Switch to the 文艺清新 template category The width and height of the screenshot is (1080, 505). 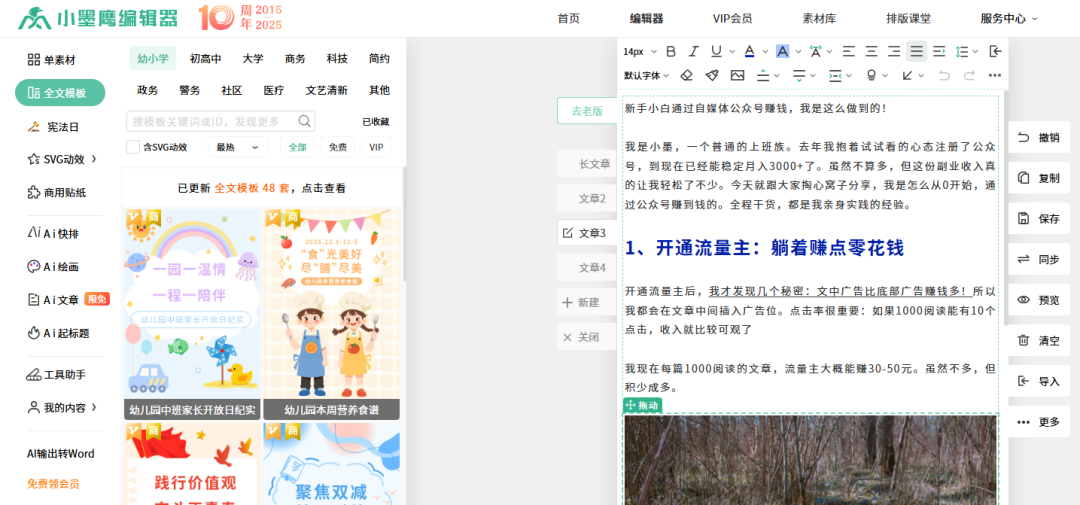[x=326, y=90]
